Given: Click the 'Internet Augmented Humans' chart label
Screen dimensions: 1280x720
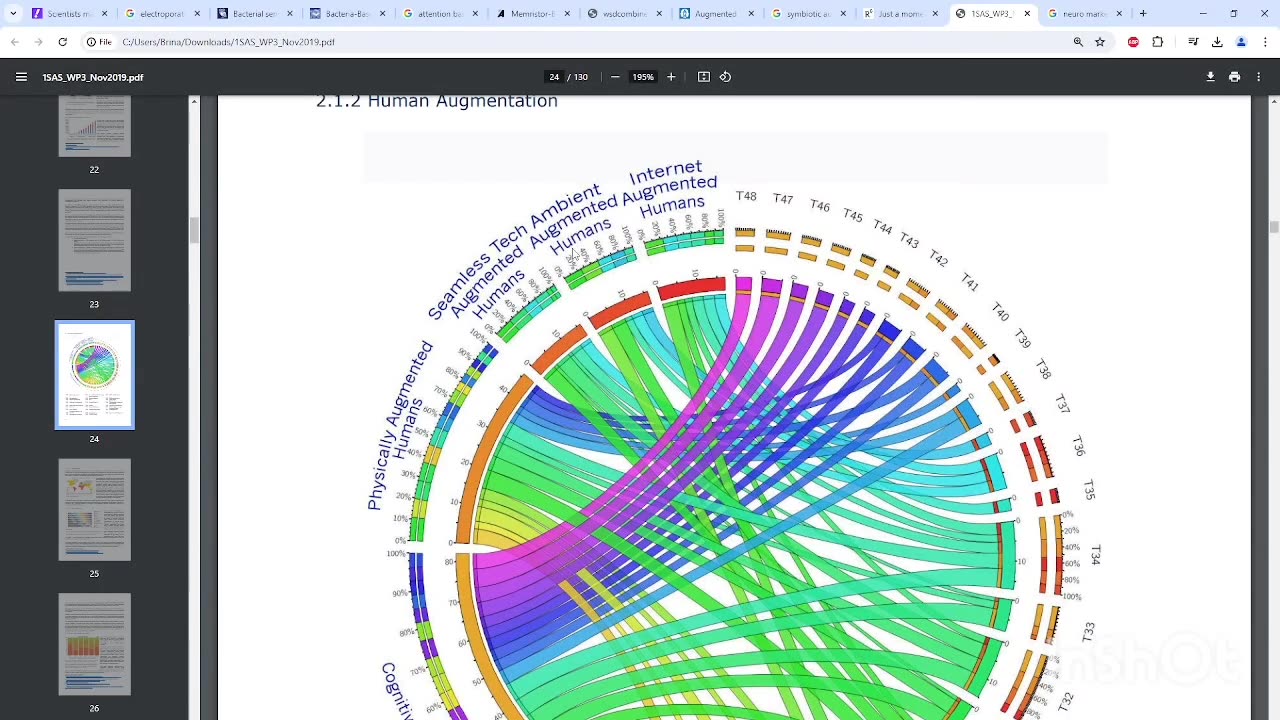Looking at the screenshot, I should pos(671,188).
